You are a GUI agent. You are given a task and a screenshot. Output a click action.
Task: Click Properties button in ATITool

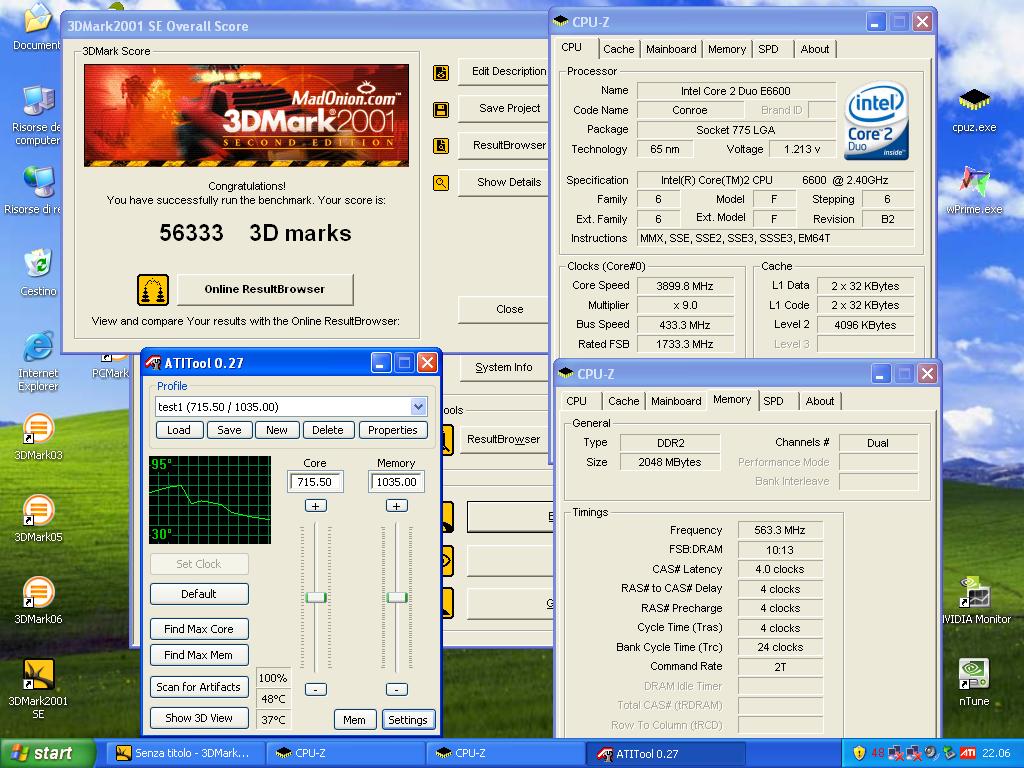point(392,430)
